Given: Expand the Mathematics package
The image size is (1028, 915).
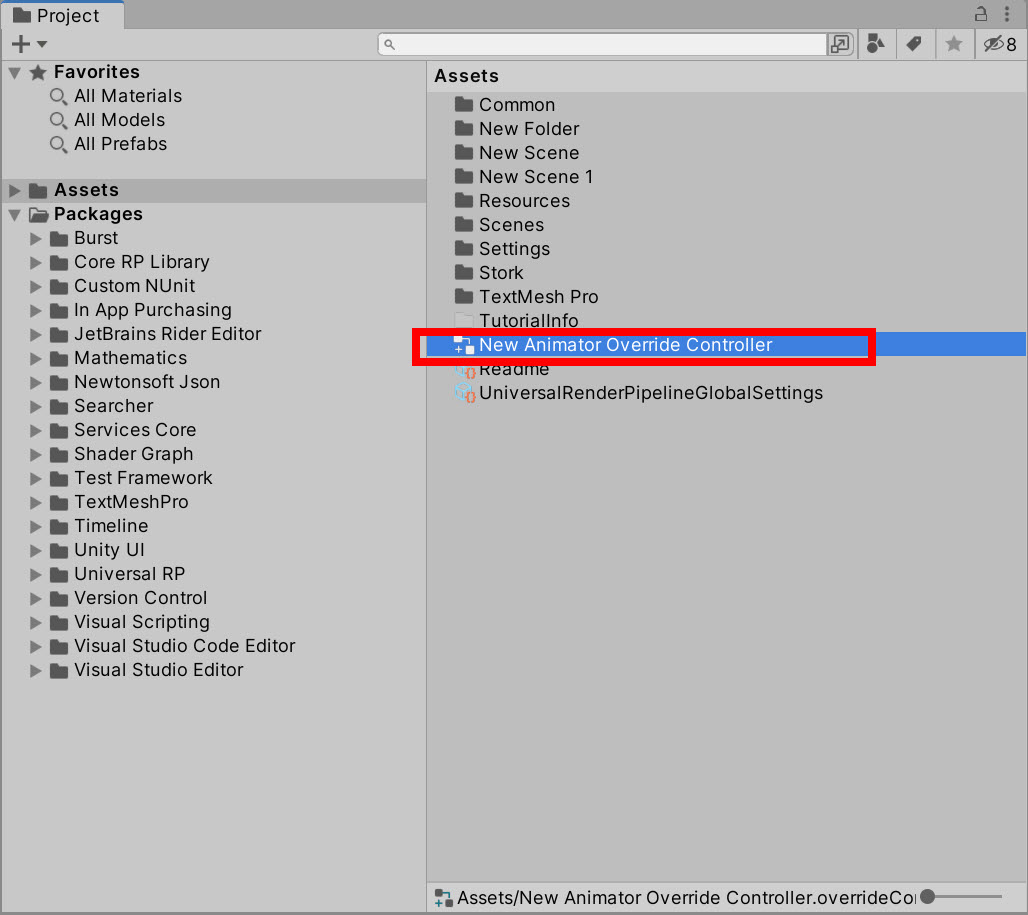Looking at the screenshot, I should pos(35,359).
